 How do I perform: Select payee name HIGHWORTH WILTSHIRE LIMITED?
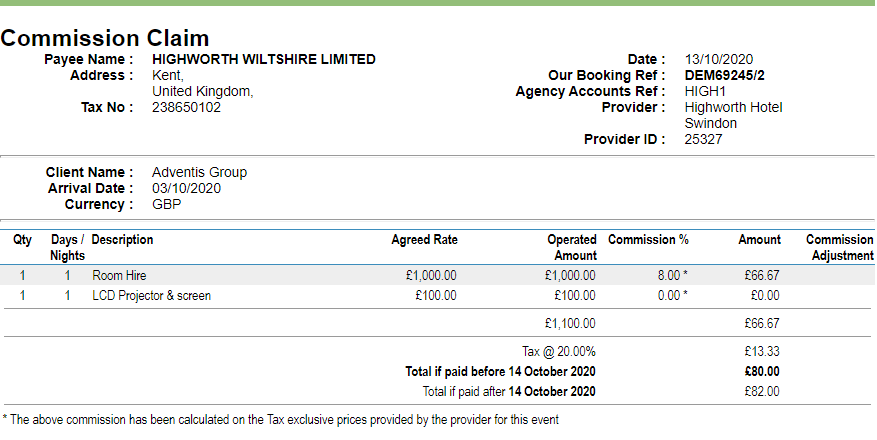pos(264,59)
